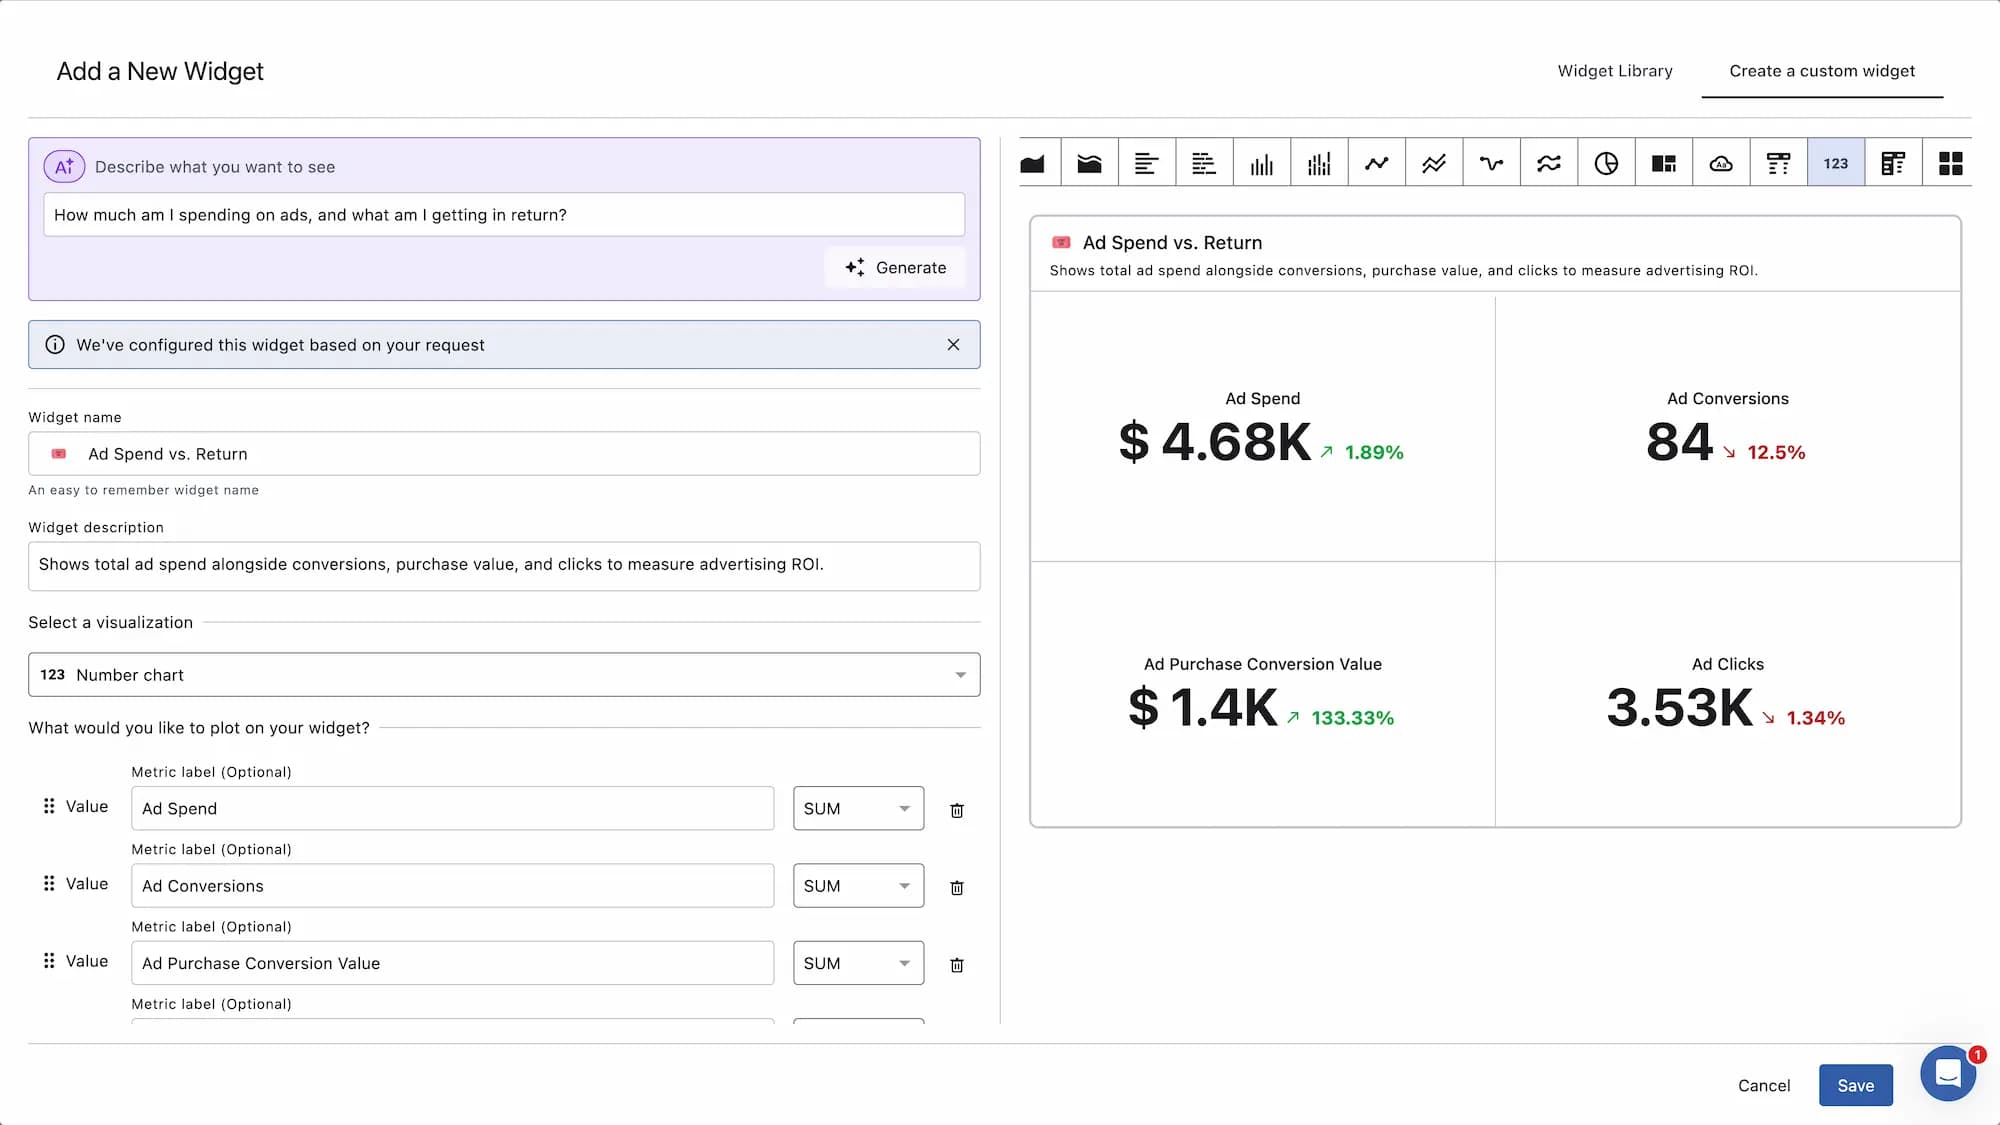Save the new widget
The height and width of the screenshot is (1125, 2000).
tap(1855, 1085)
